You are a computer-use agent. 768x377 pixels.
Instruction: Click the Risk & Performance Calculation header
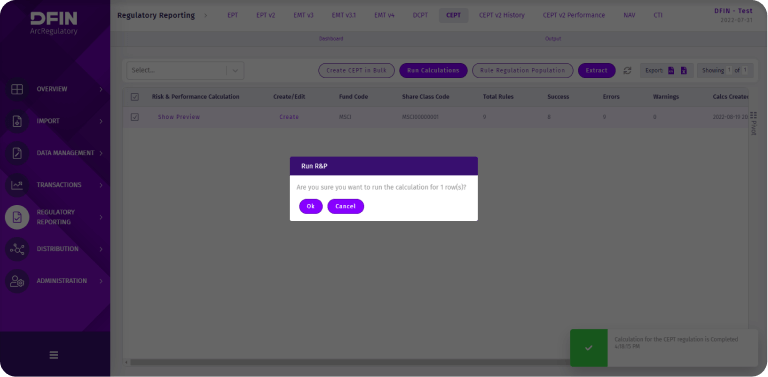[195, 97]
